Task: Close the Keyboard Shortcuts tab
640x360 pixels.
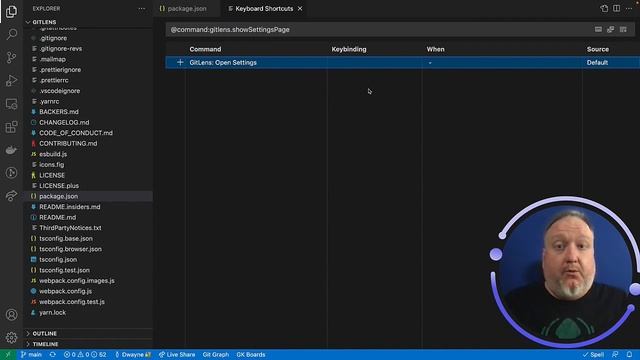Action: click(x=300, y=9)
